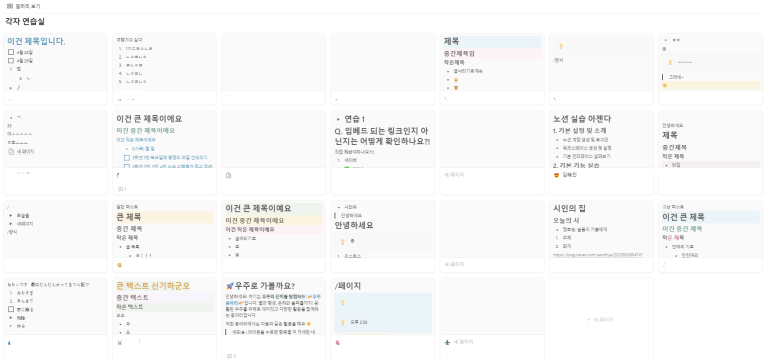Click the blue icon below the Japanese text card
Viewport: 773px width, 361px height.
9,342
